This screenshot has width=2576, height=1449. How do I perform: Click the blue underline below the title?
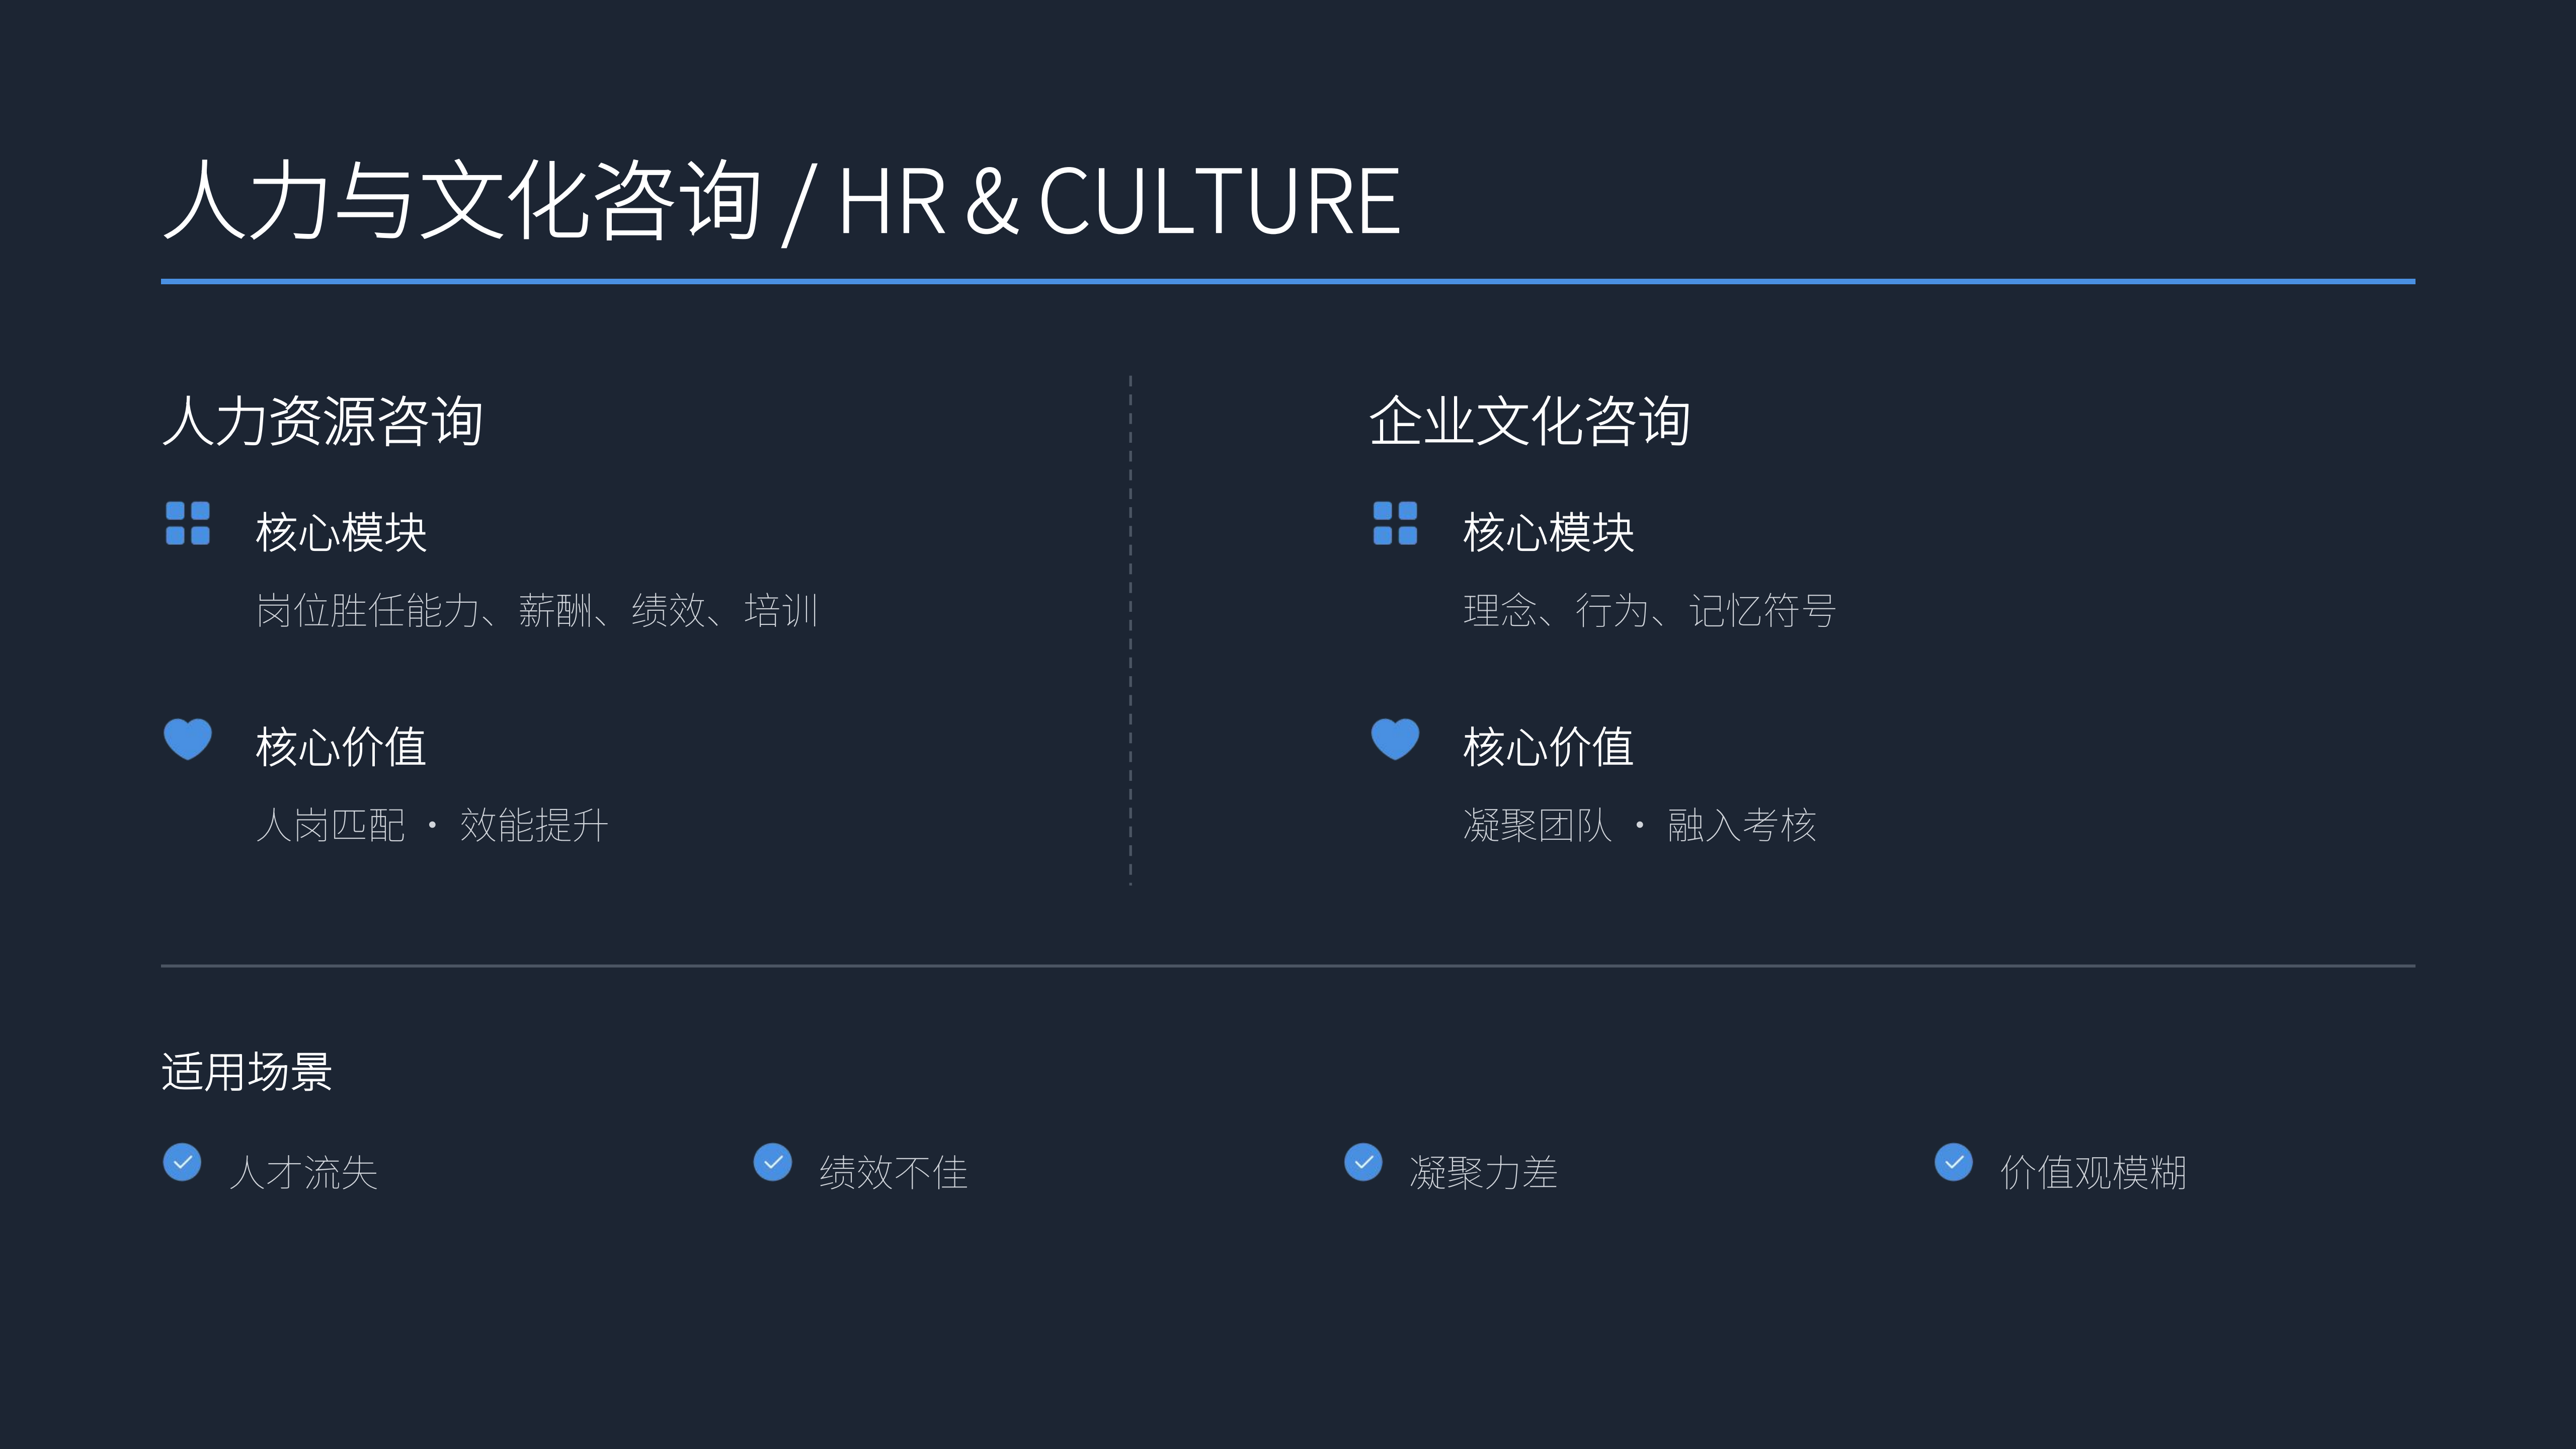1288,281
